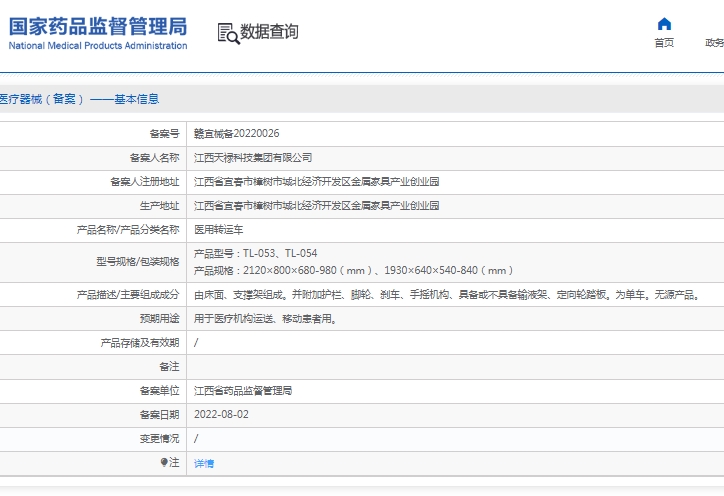Click the 首页 menu label

tap(664, 43)
